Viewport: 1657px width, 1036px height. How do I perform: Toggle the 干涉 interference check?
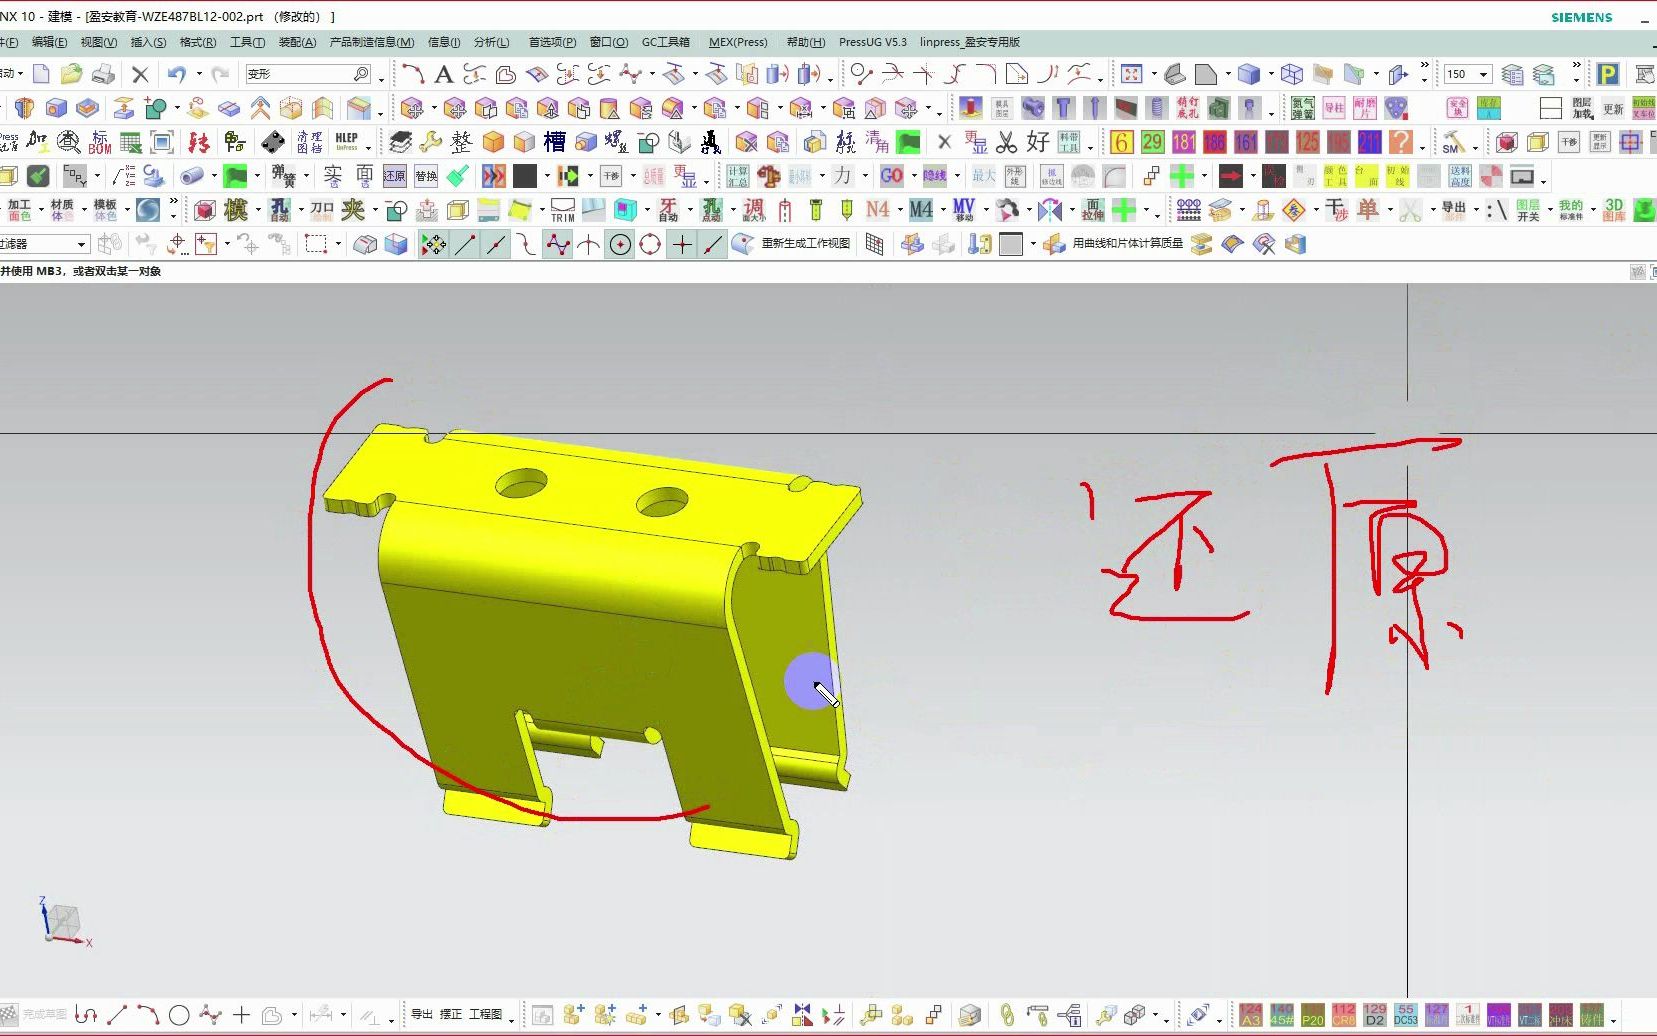(x=612, y=175)
